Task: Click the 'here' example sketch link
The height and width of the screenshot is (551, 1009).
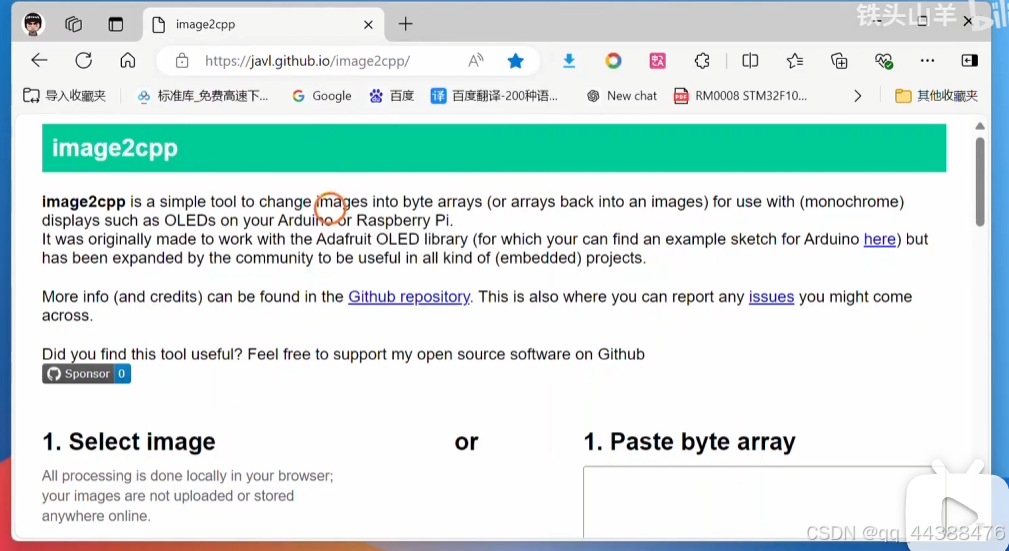Action: 879,239
